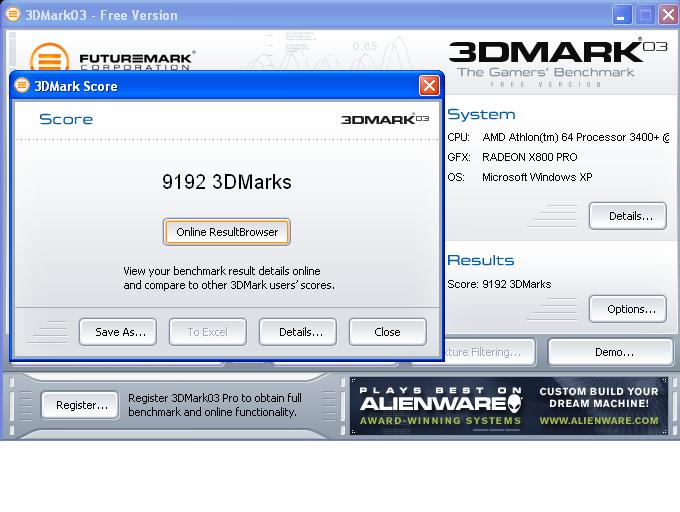Viewport: 680px width, 512px height.
Task: Click the "Score" heading in the dialog
Action: 66,119
